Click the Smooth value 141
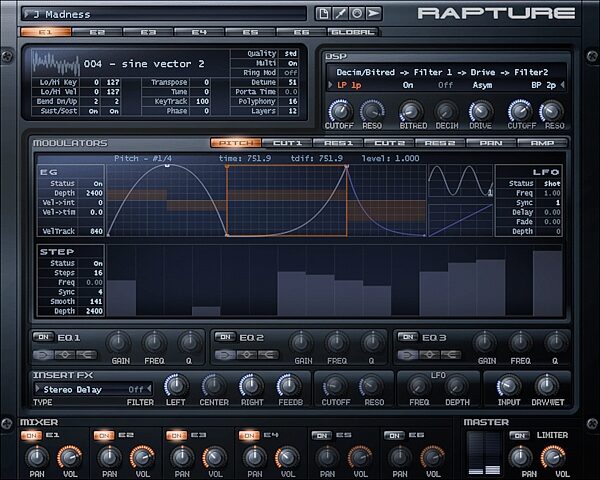This screenshot has height=480, width=600. [x=96, y=302]
